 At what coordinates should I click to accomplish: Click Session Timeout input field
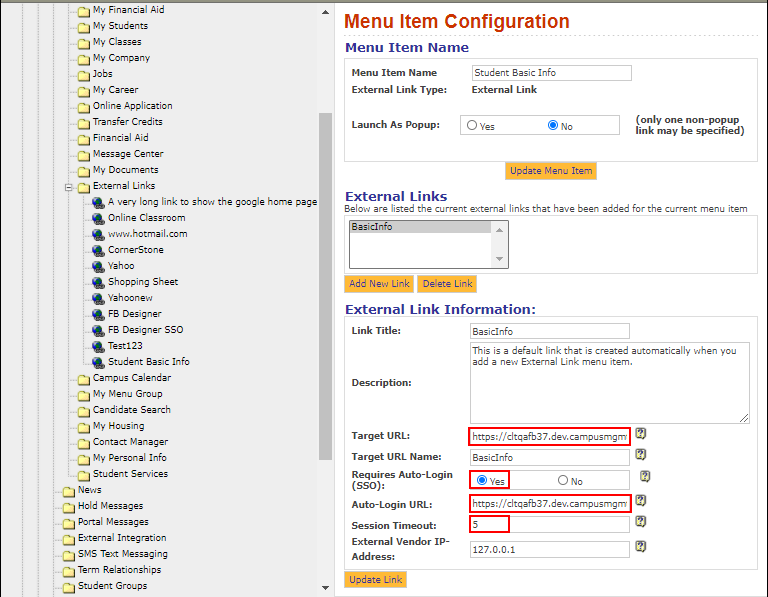coord(550,525)
